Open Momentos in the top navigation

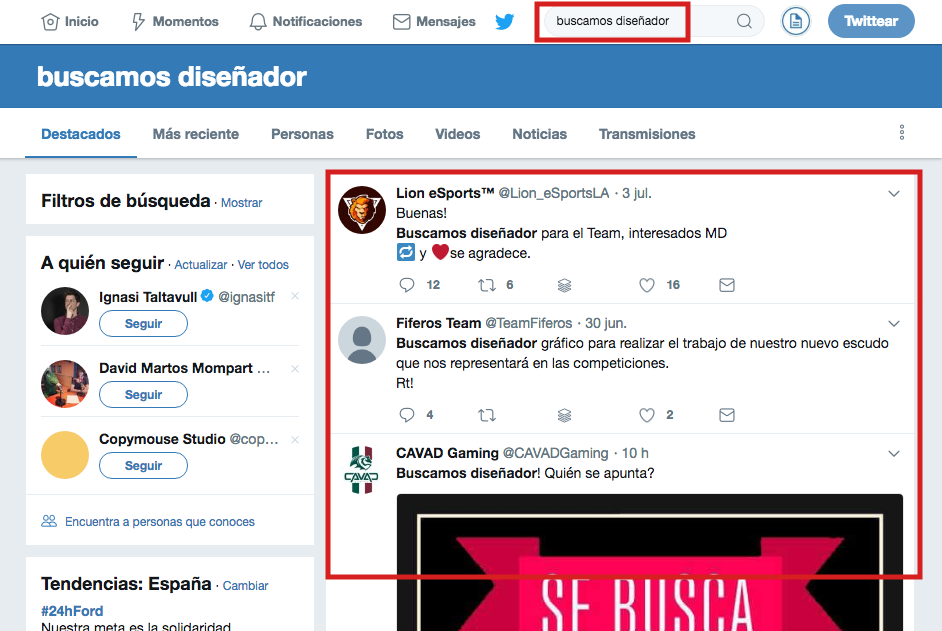175,22
